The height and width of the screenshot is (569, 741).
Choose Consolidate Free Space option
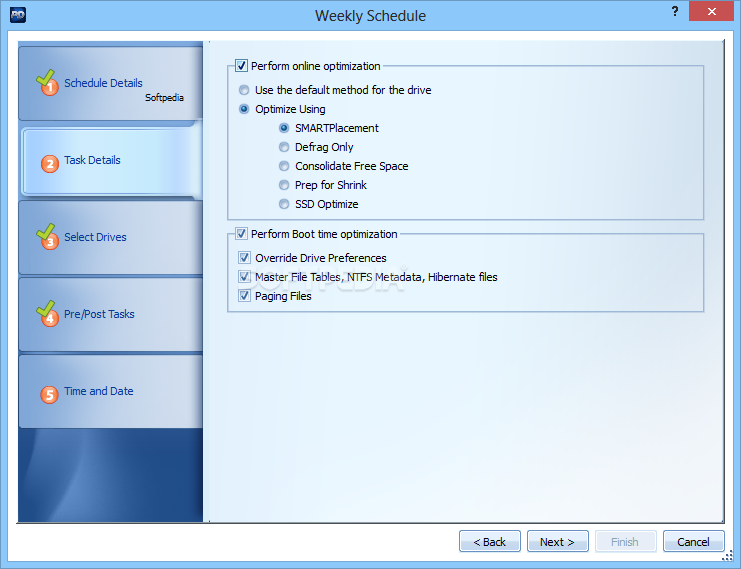pyautogui.click(x=284, y=166)
